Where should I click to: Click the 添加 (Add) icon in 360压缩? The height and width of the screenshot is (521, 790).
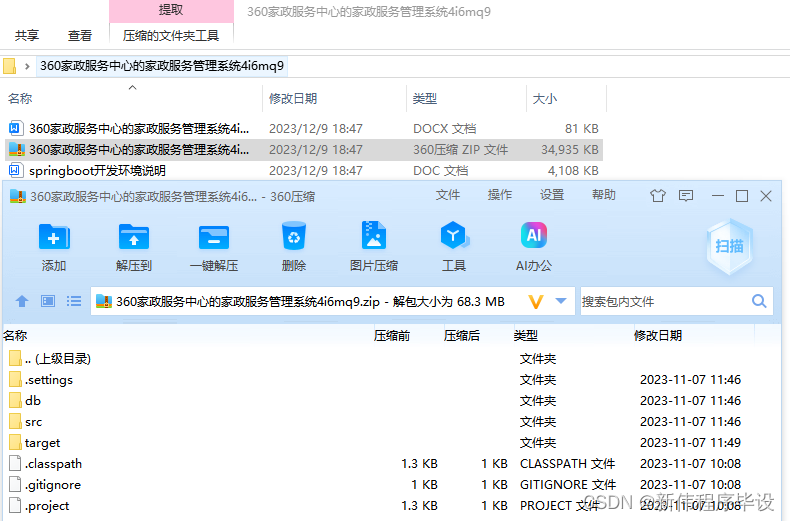[54, 237]
